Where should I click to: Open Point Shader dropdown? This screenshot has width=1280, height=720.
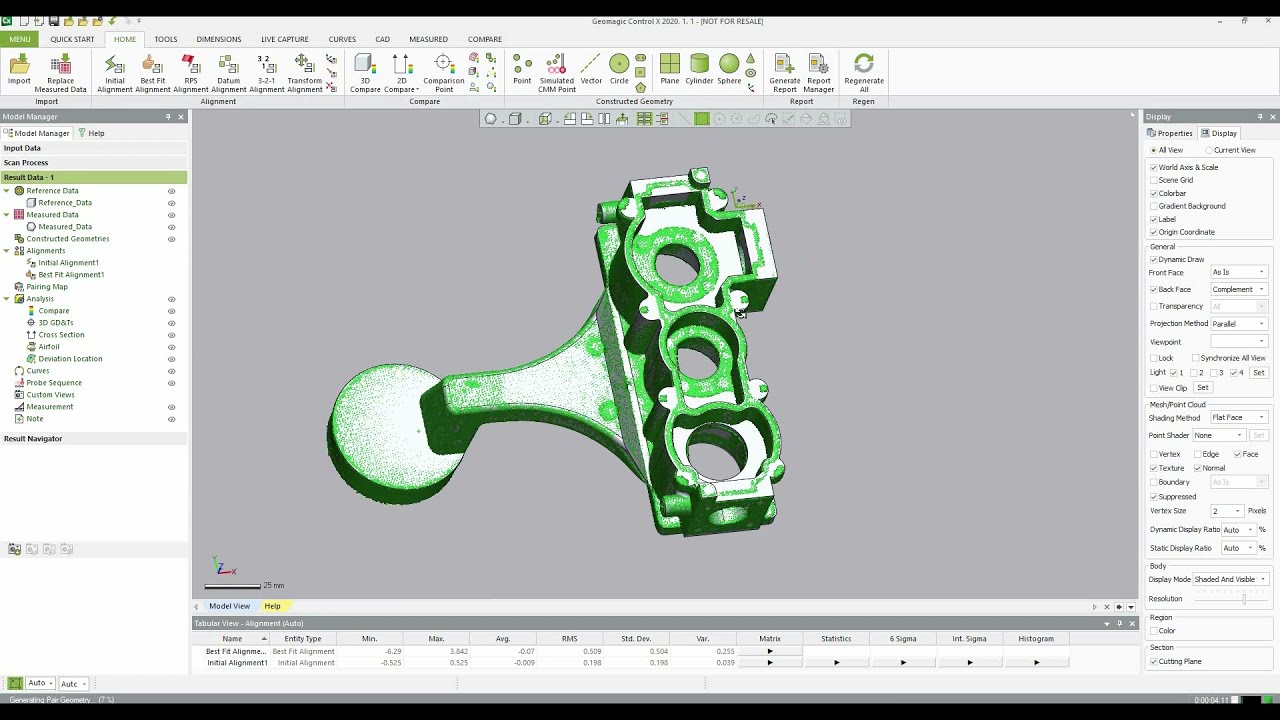[x=1219, y=435]
